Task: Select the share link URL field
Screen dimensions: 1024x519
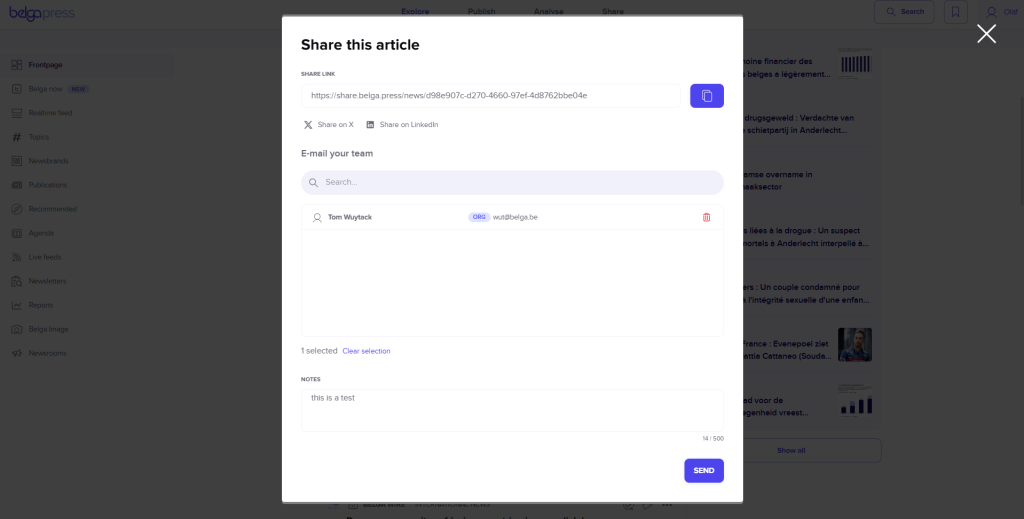Action: pos(491,96)
